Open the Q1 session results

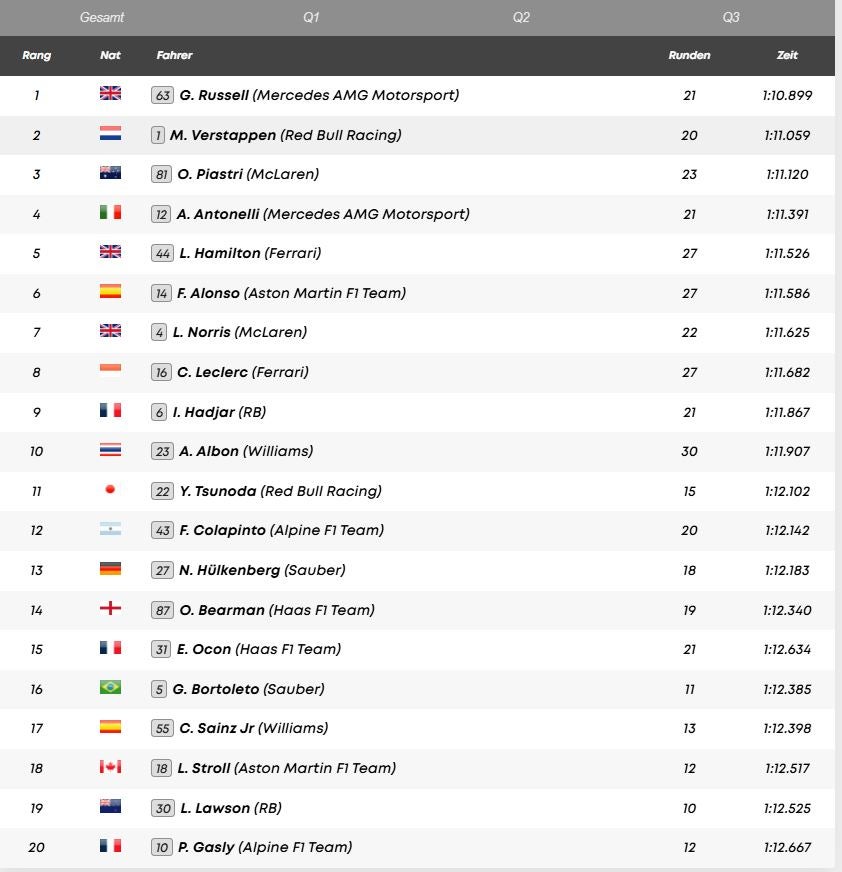pyautogui.click(x=311, y=17)
